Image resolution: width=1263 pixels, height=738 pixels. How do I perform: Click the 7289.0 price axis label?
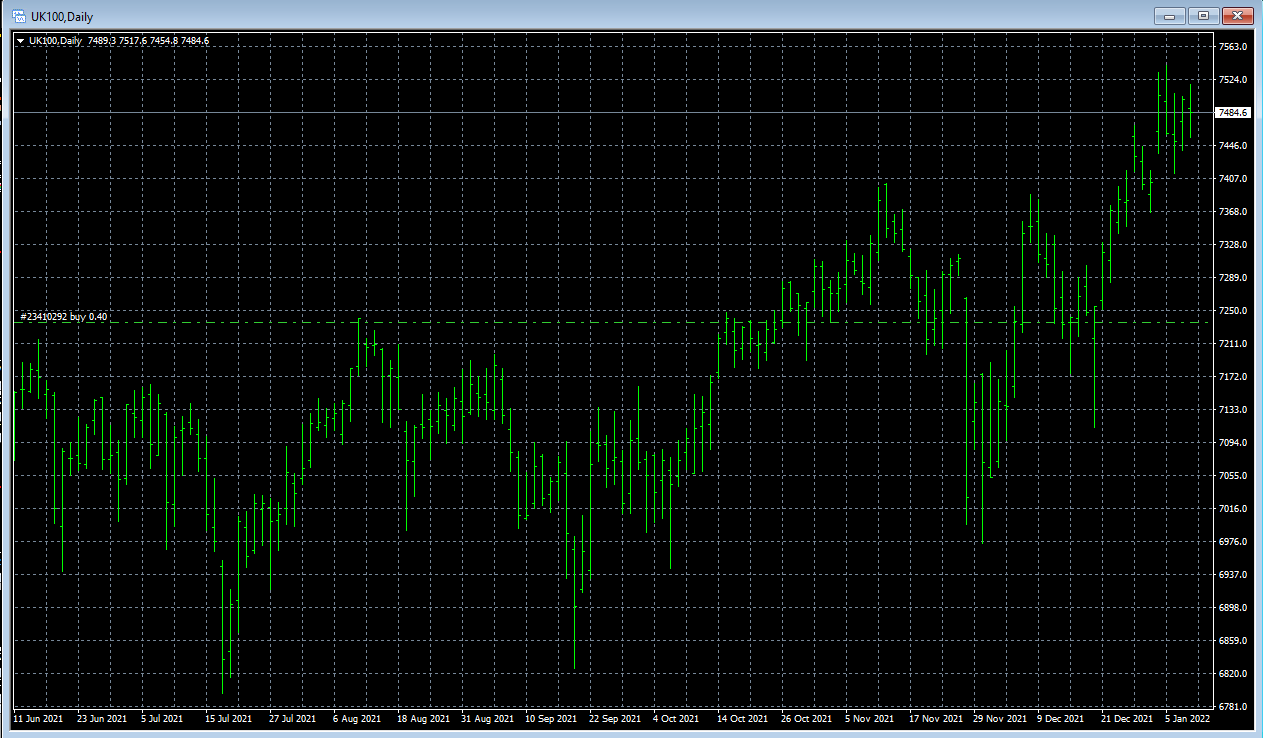(x=1233, y=278)
